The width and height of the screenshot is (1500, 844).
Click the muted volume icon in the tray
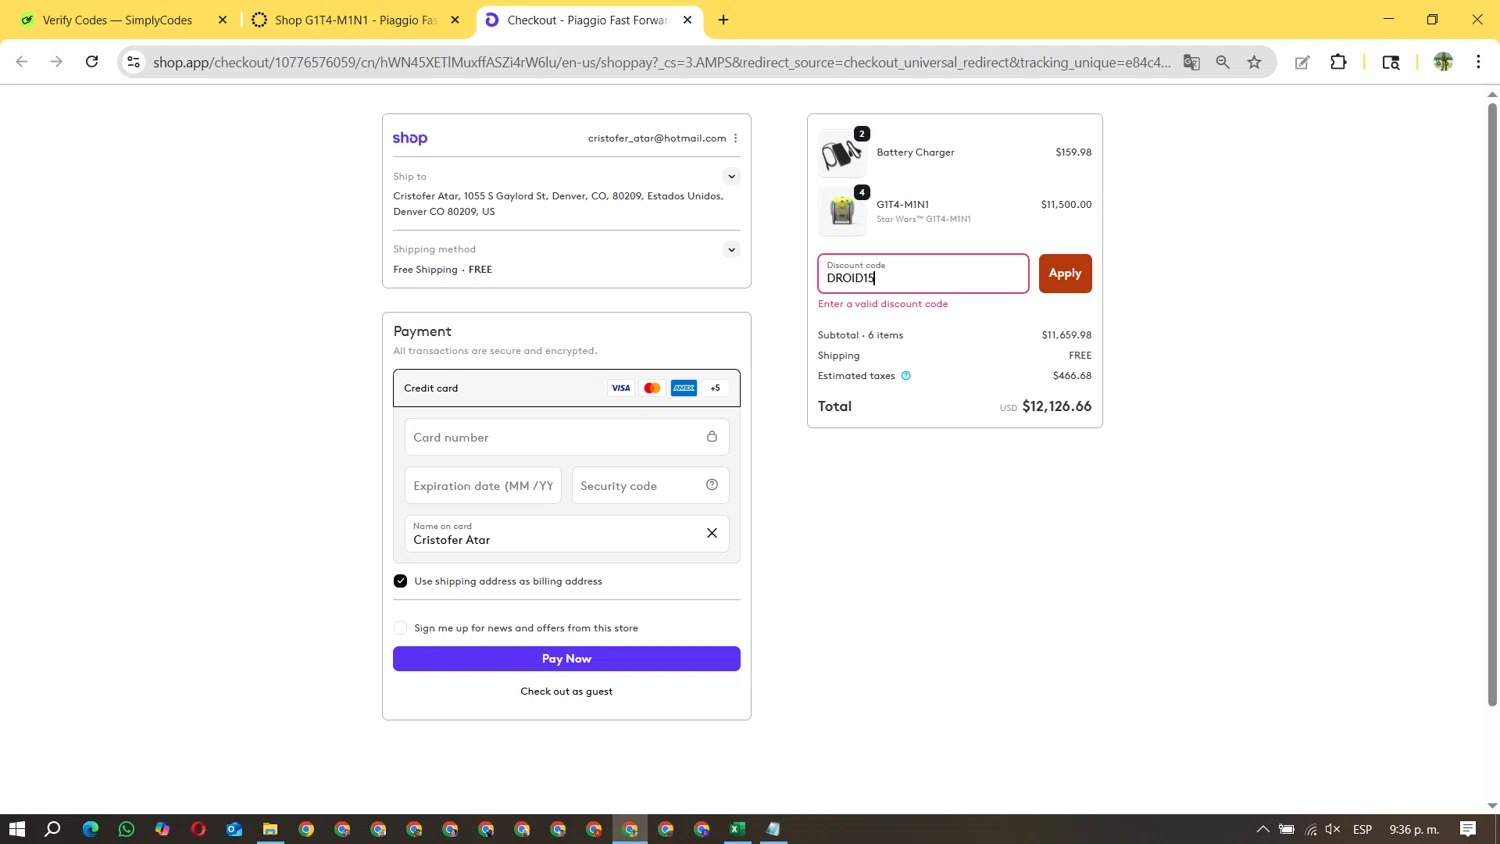click(x=1333, y=829)
